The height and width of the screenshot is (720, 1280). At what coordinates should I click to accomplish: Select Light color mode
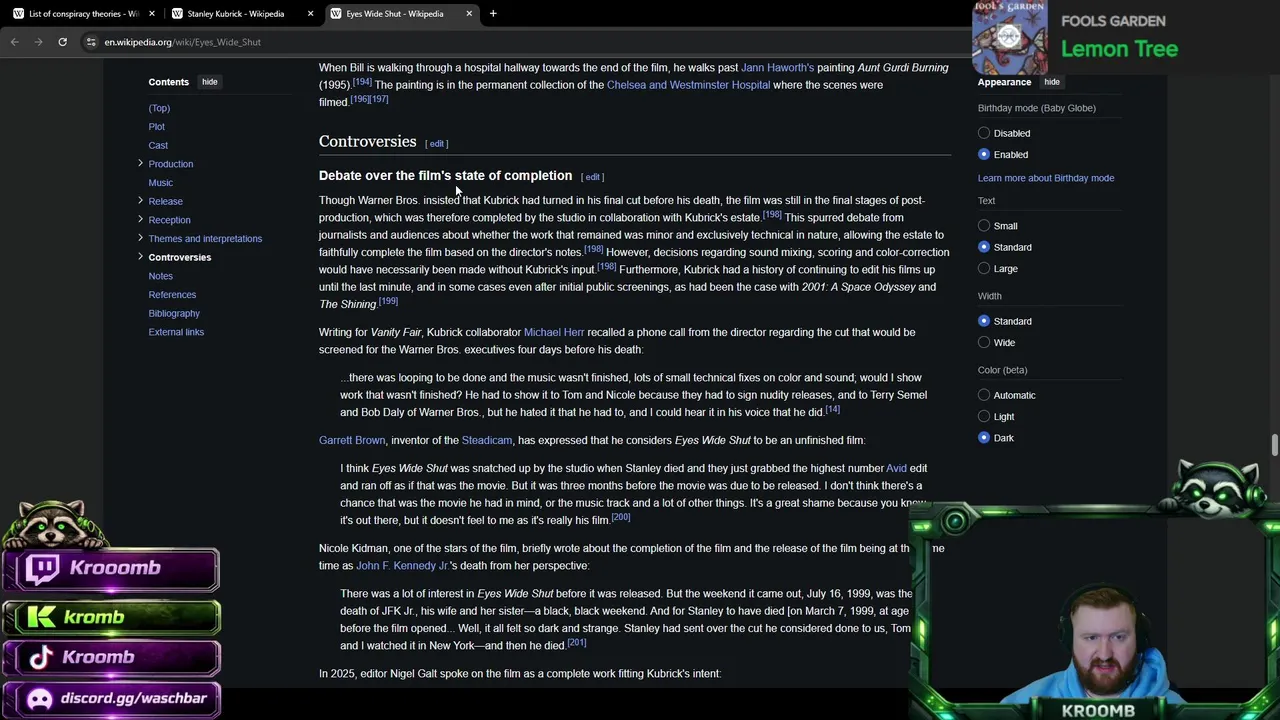pyautogui.click(x=984, y=416)
